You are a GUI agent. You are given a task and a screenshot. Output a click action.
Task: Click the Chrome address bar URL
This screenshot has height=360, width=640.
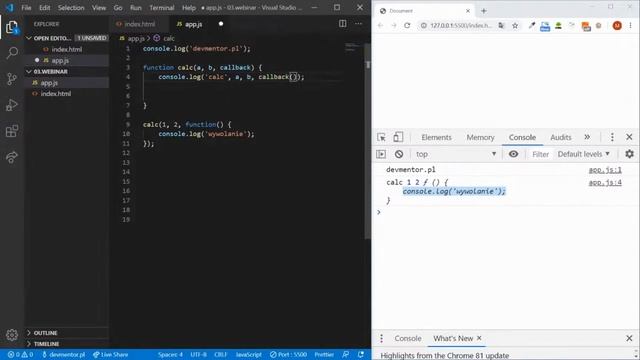click(461, 25)
